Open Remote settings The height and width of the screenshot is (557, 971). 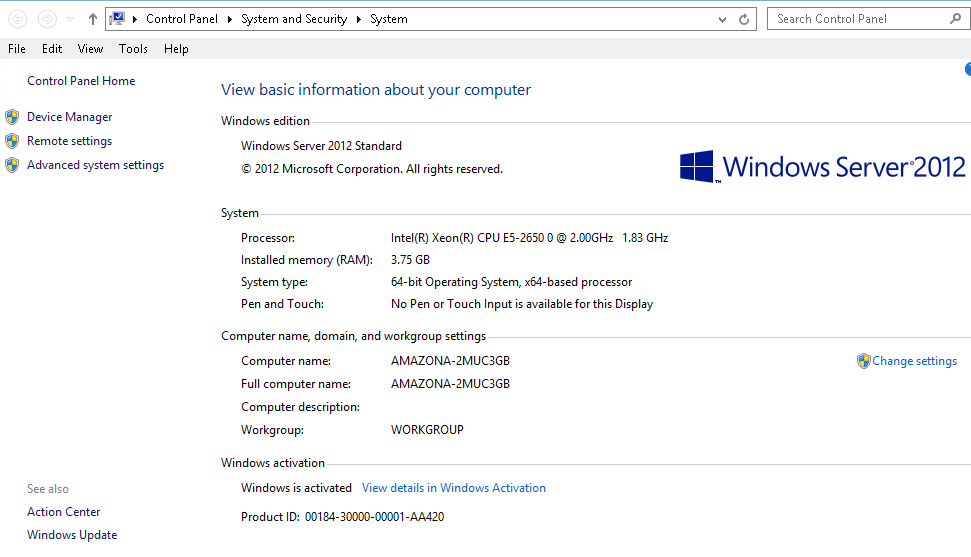69,141
